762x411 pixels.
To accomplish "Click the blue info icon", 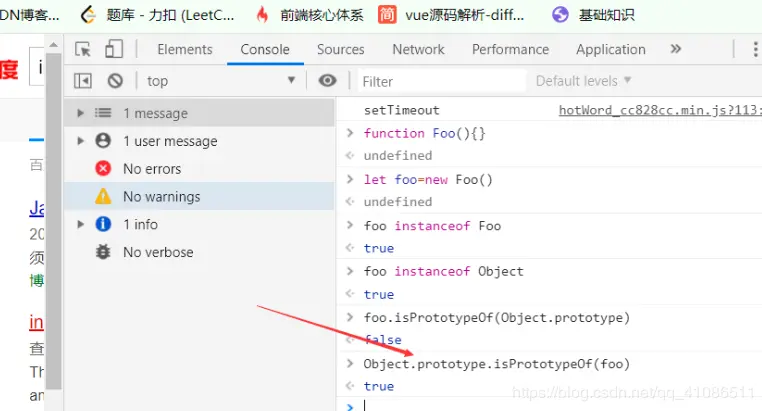I will [103, 223].
